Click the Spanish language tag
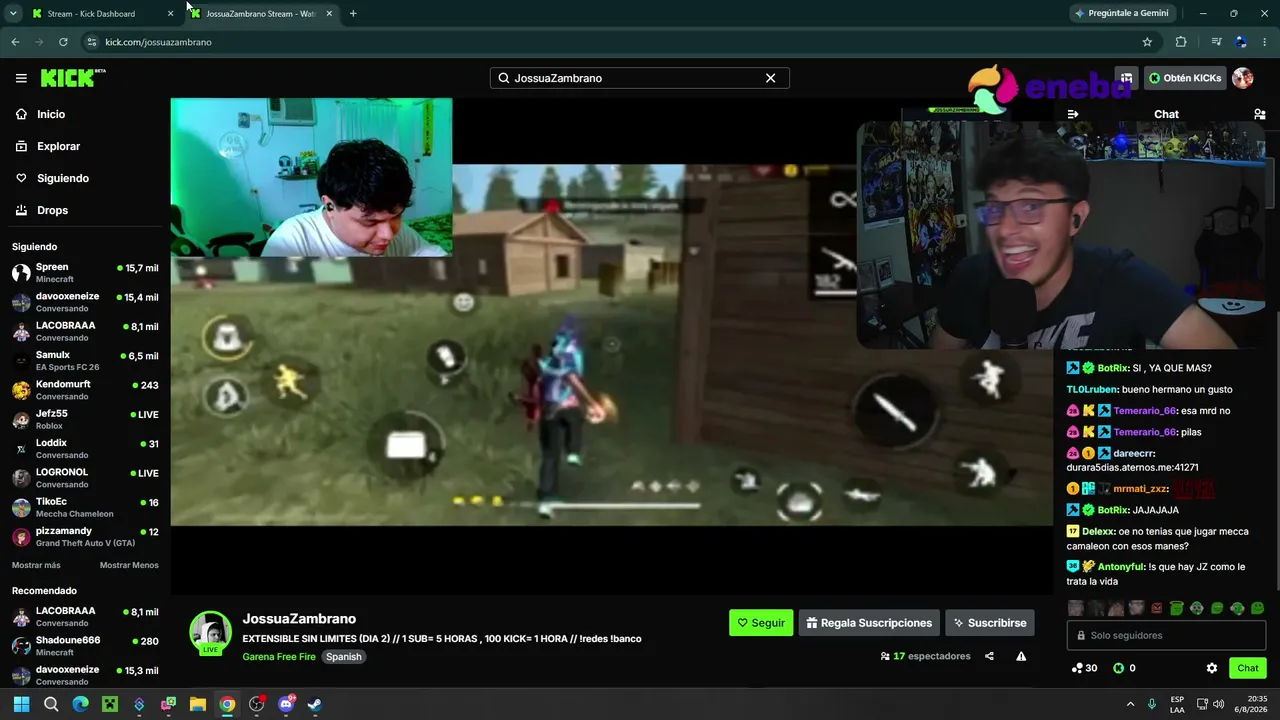This screenshot has height=720, width=1280. pos(343,657)
